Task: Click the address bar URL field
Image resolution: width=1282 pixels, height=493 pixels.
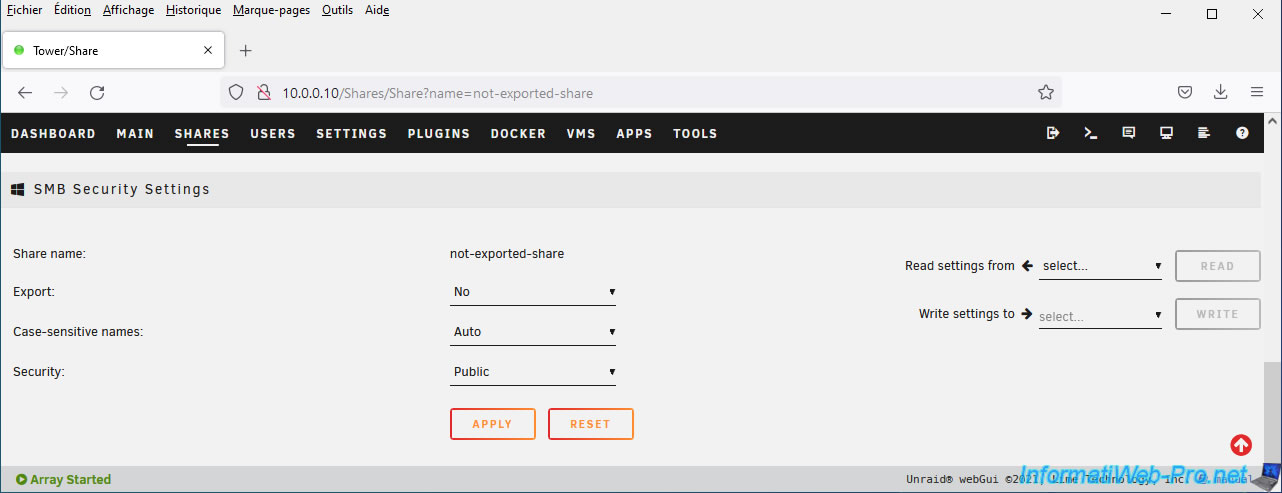Action: pyautogui.click(x=640, y=93)
